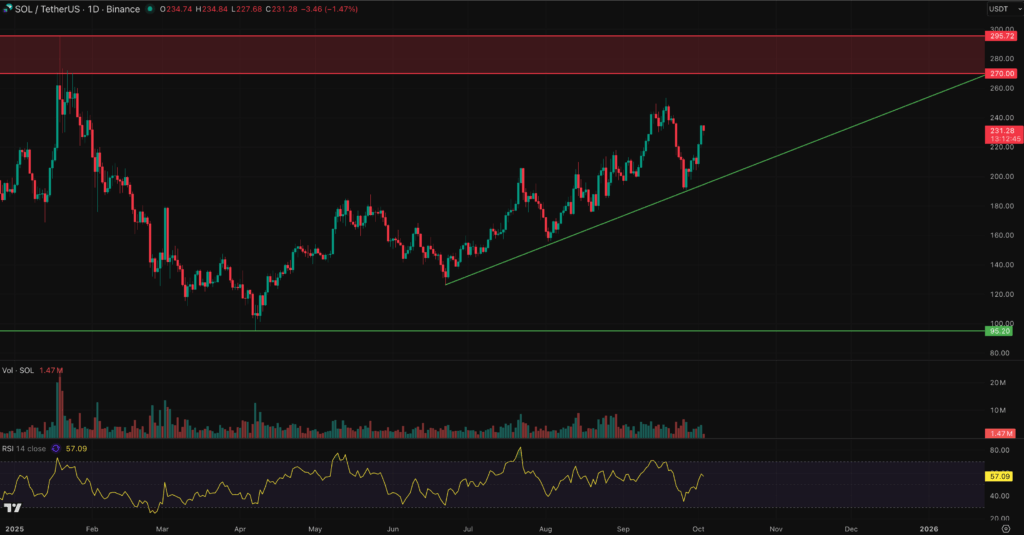Click the 120.00 price axis label
Screen dimensions: 1024x535
point(1002,295)
